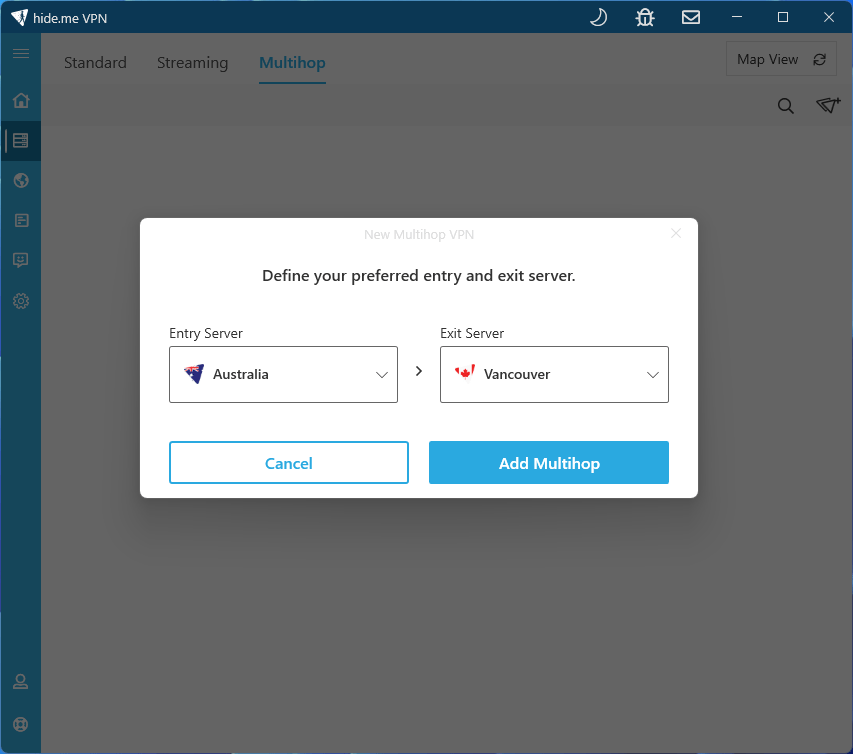Open the account profile sidebar icon
853x754 pixels.
21,681
